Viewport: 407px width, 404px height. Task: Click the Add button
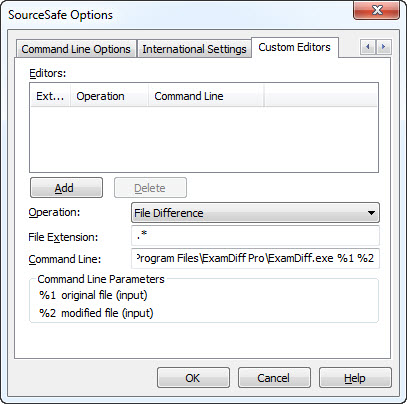pos(66,188)
